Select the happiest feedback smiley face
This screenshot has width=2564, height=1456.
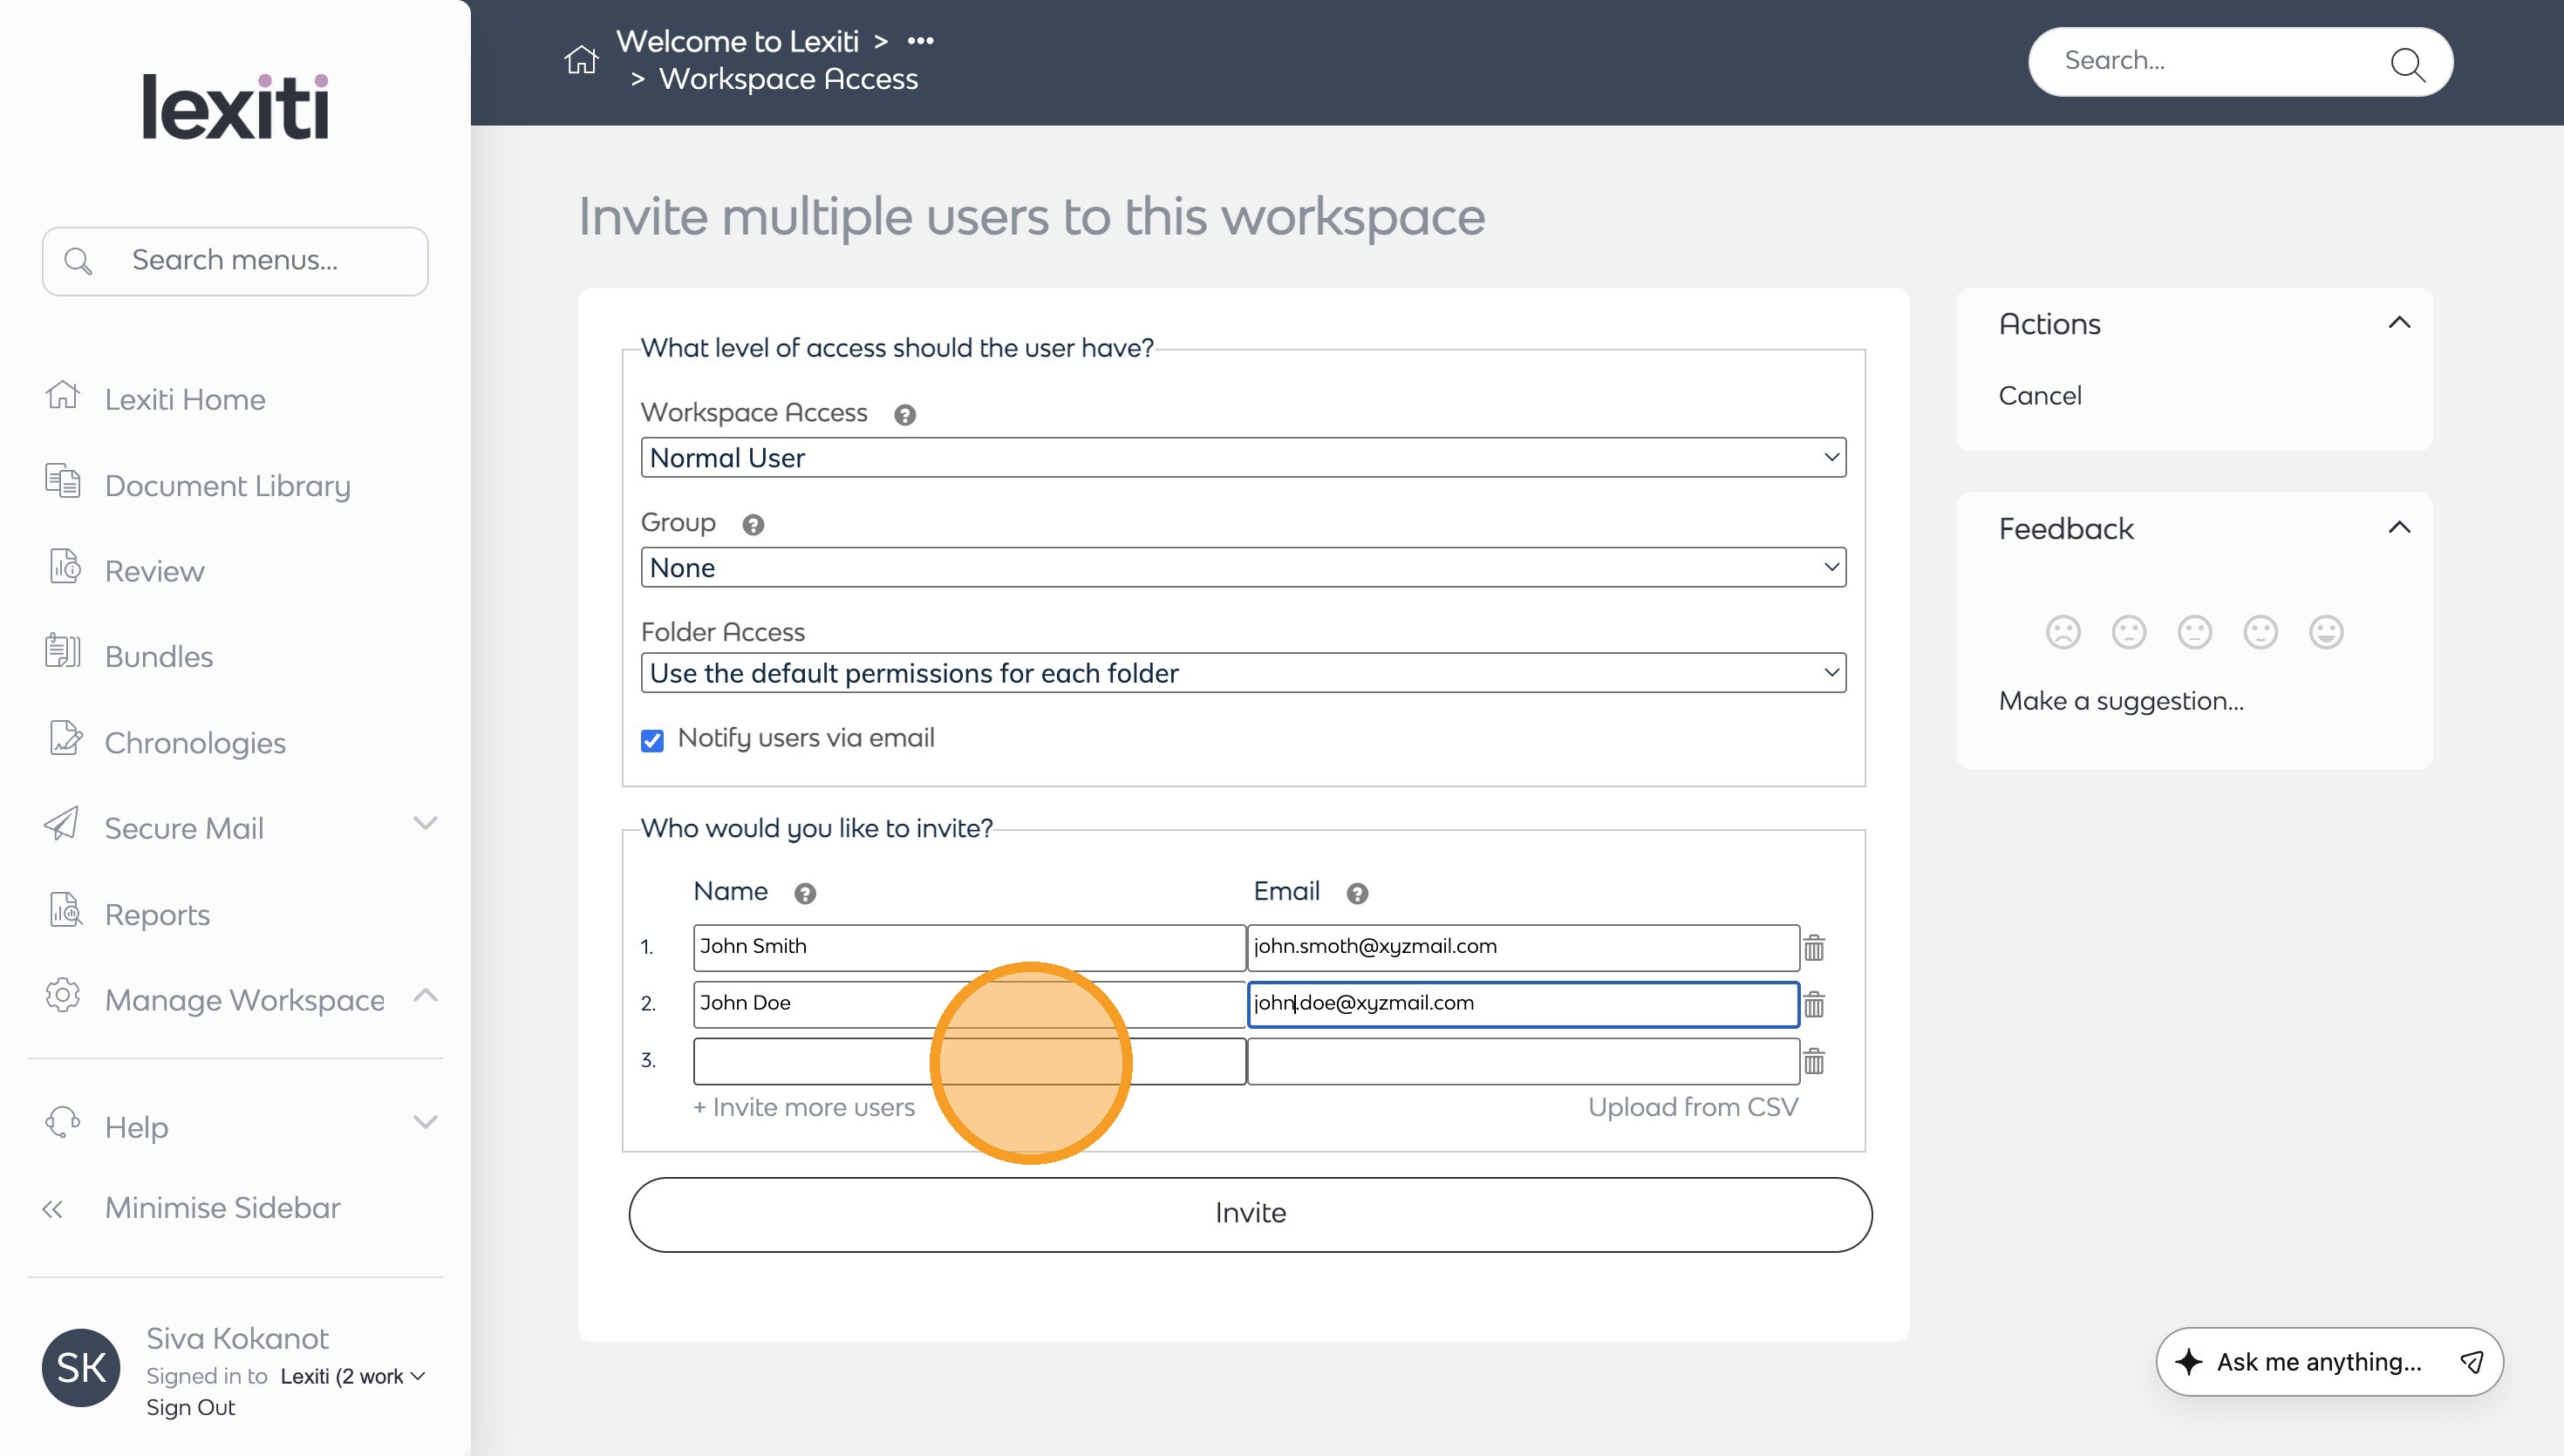pyautogui.click(x=2325, y=632)
